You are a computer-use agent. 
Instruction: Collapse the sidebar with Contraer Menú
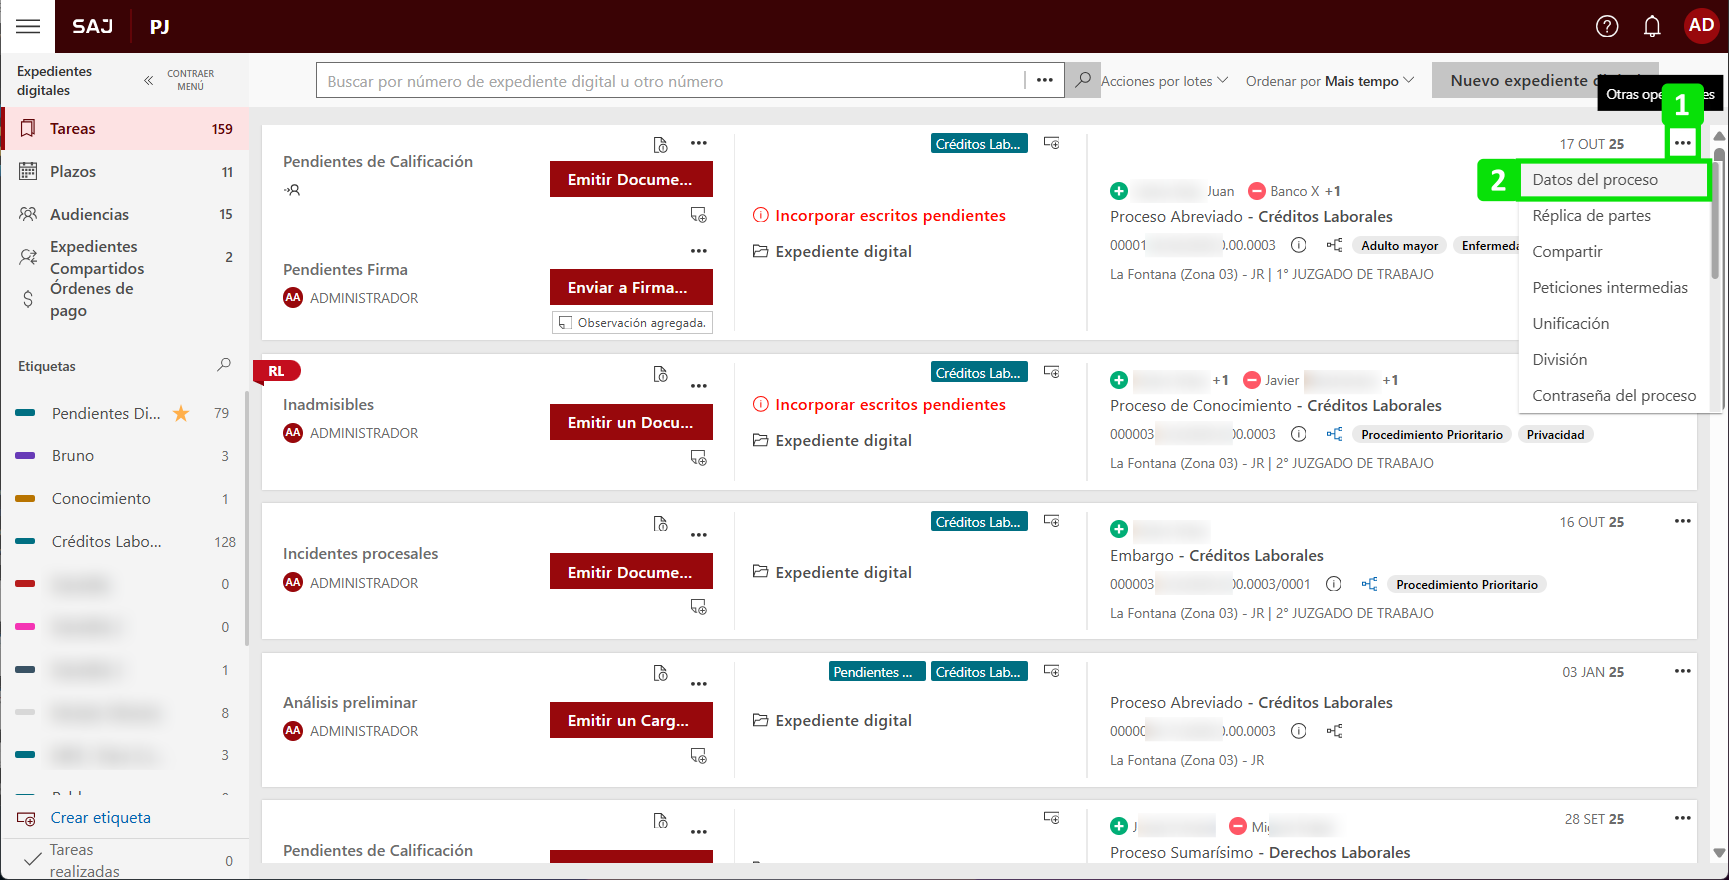click(179, 80)
